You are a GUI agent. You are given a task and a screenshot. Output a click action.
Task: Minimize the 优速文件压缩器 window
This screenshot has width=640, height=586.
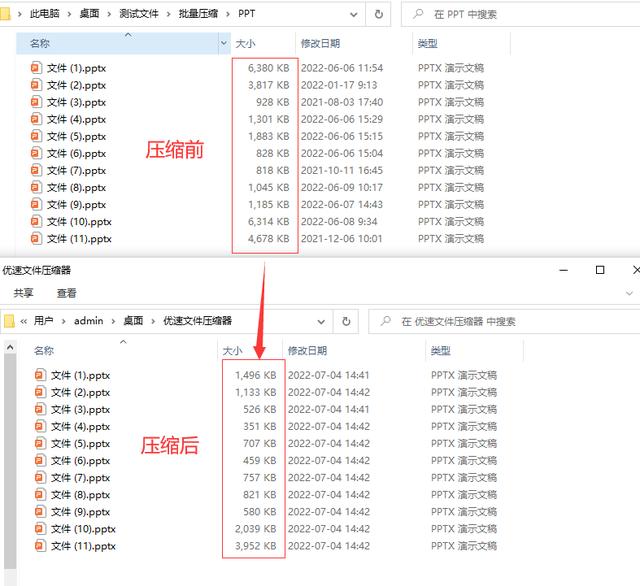[x=564, y=270]
